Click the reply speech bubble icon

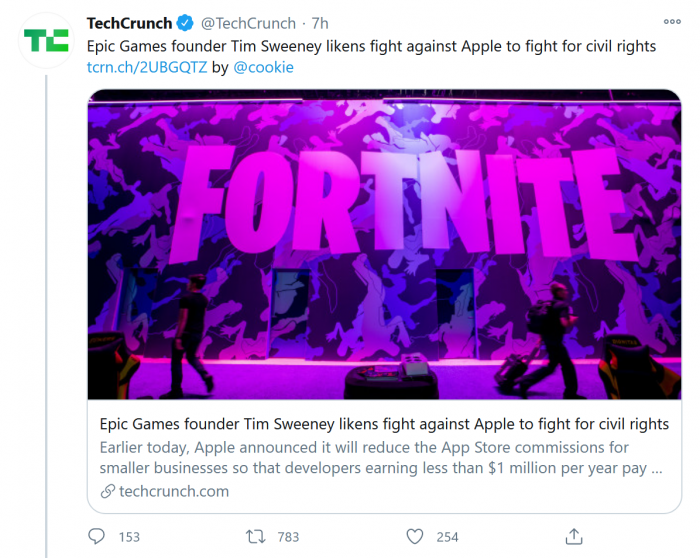(98, 537)
